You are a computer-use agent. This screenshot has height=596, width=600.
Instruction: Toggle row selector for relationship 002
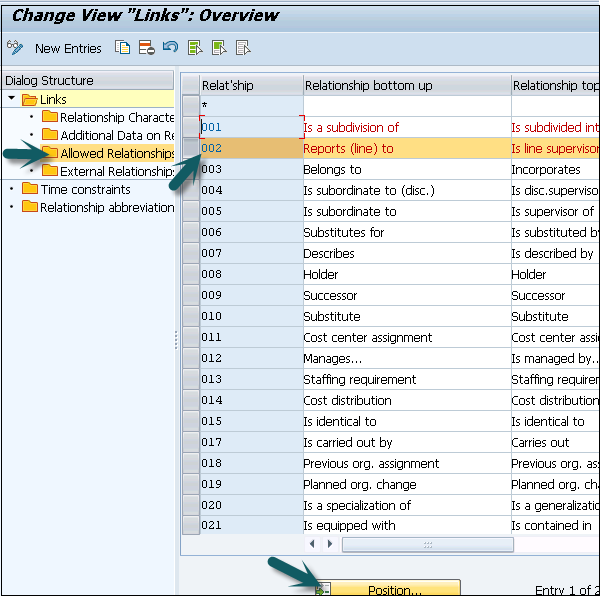pos(190,148)
